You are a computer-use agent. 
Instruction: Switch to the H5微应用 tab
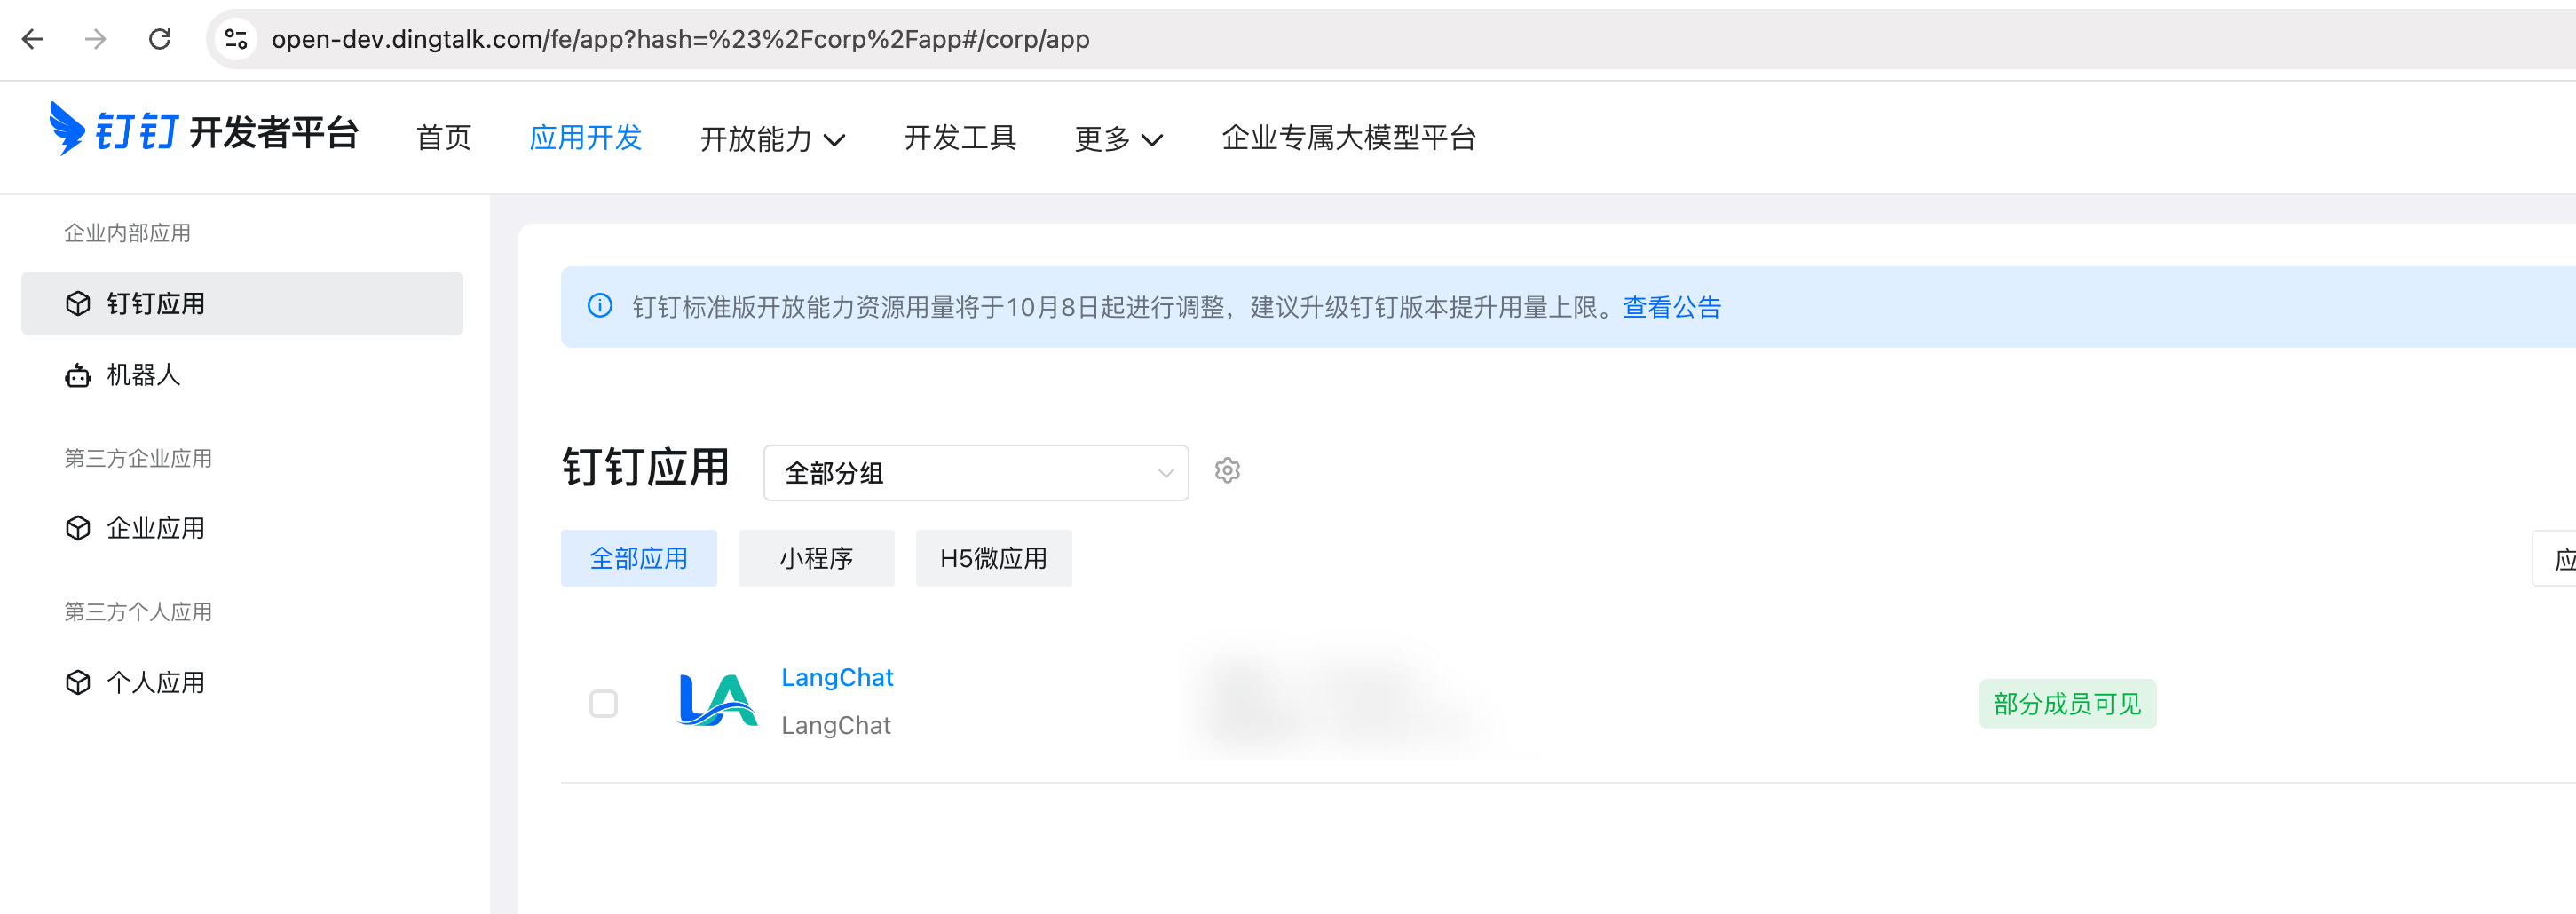coord(993,558)
